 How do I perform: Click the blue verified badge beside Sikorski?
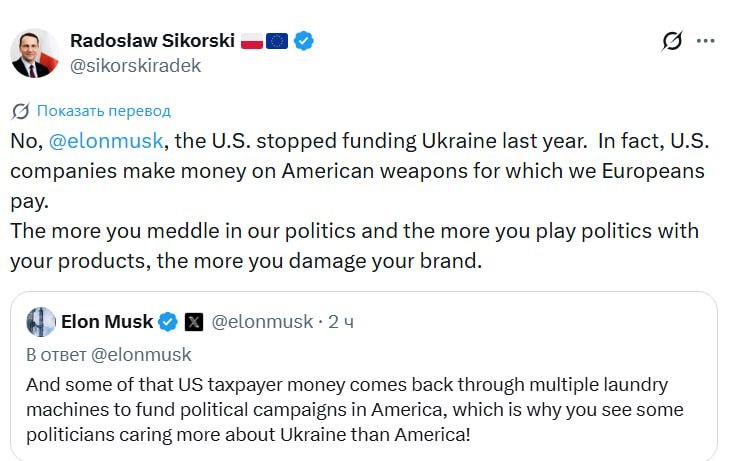click(304, 41)
